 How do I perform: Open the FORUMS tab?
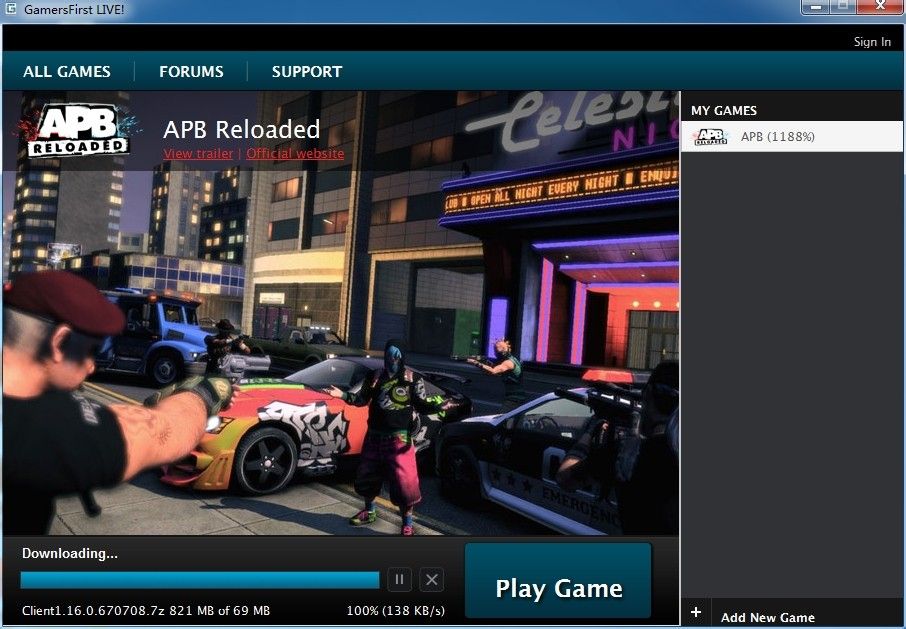point(191,72)
